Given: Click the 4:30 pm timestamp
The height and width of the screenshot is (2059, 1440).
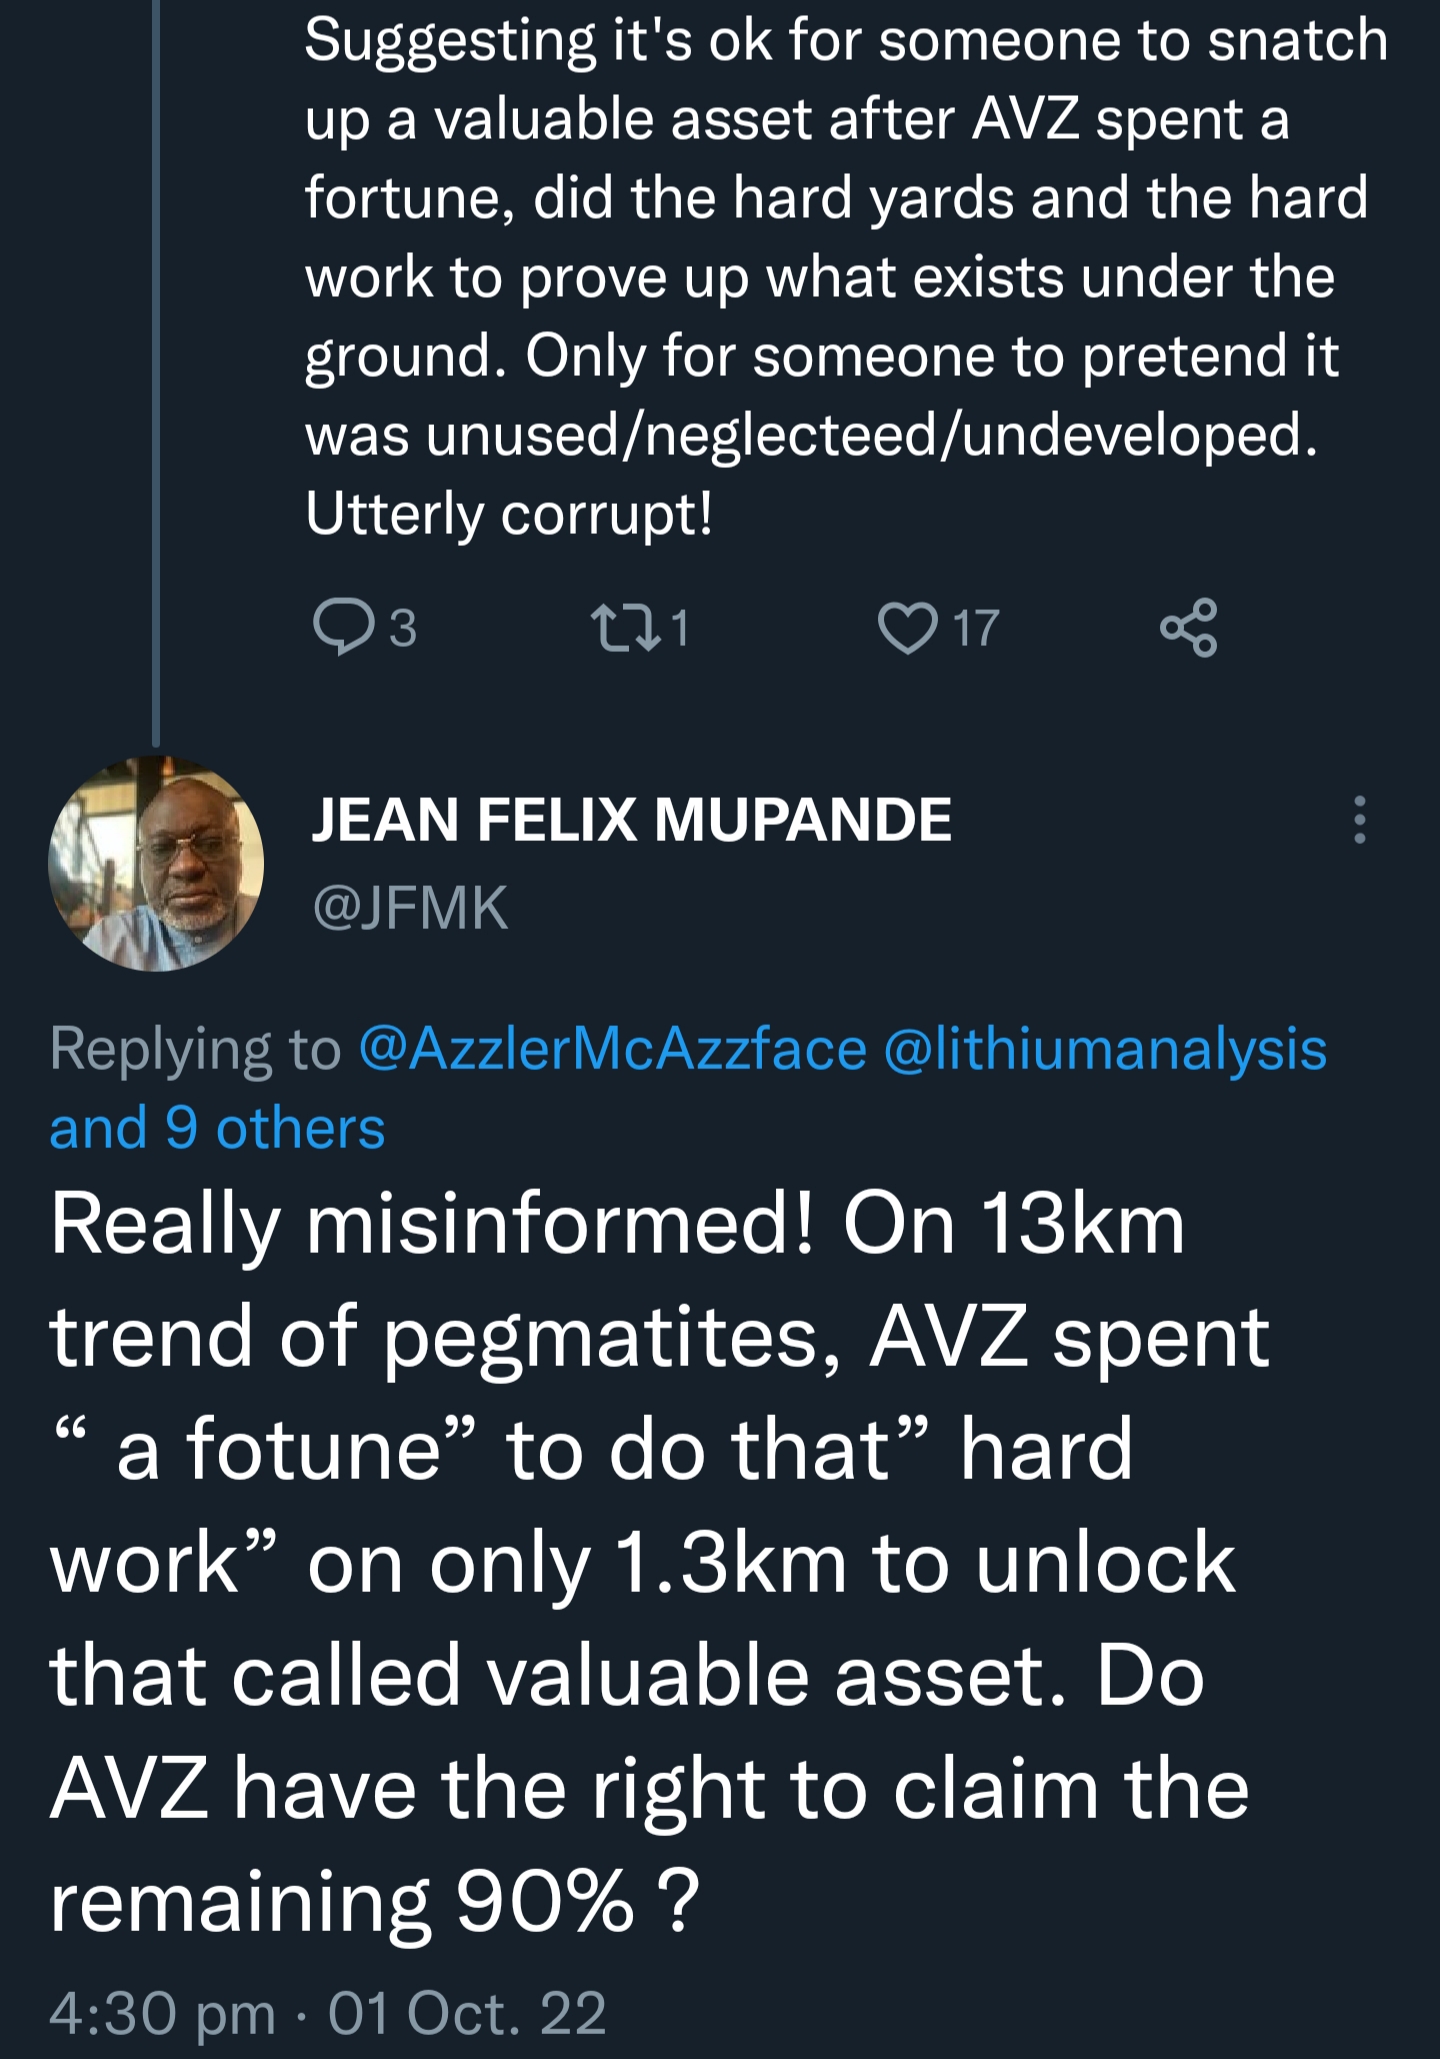Looking at the screenshot, I should pos(162,2013).
